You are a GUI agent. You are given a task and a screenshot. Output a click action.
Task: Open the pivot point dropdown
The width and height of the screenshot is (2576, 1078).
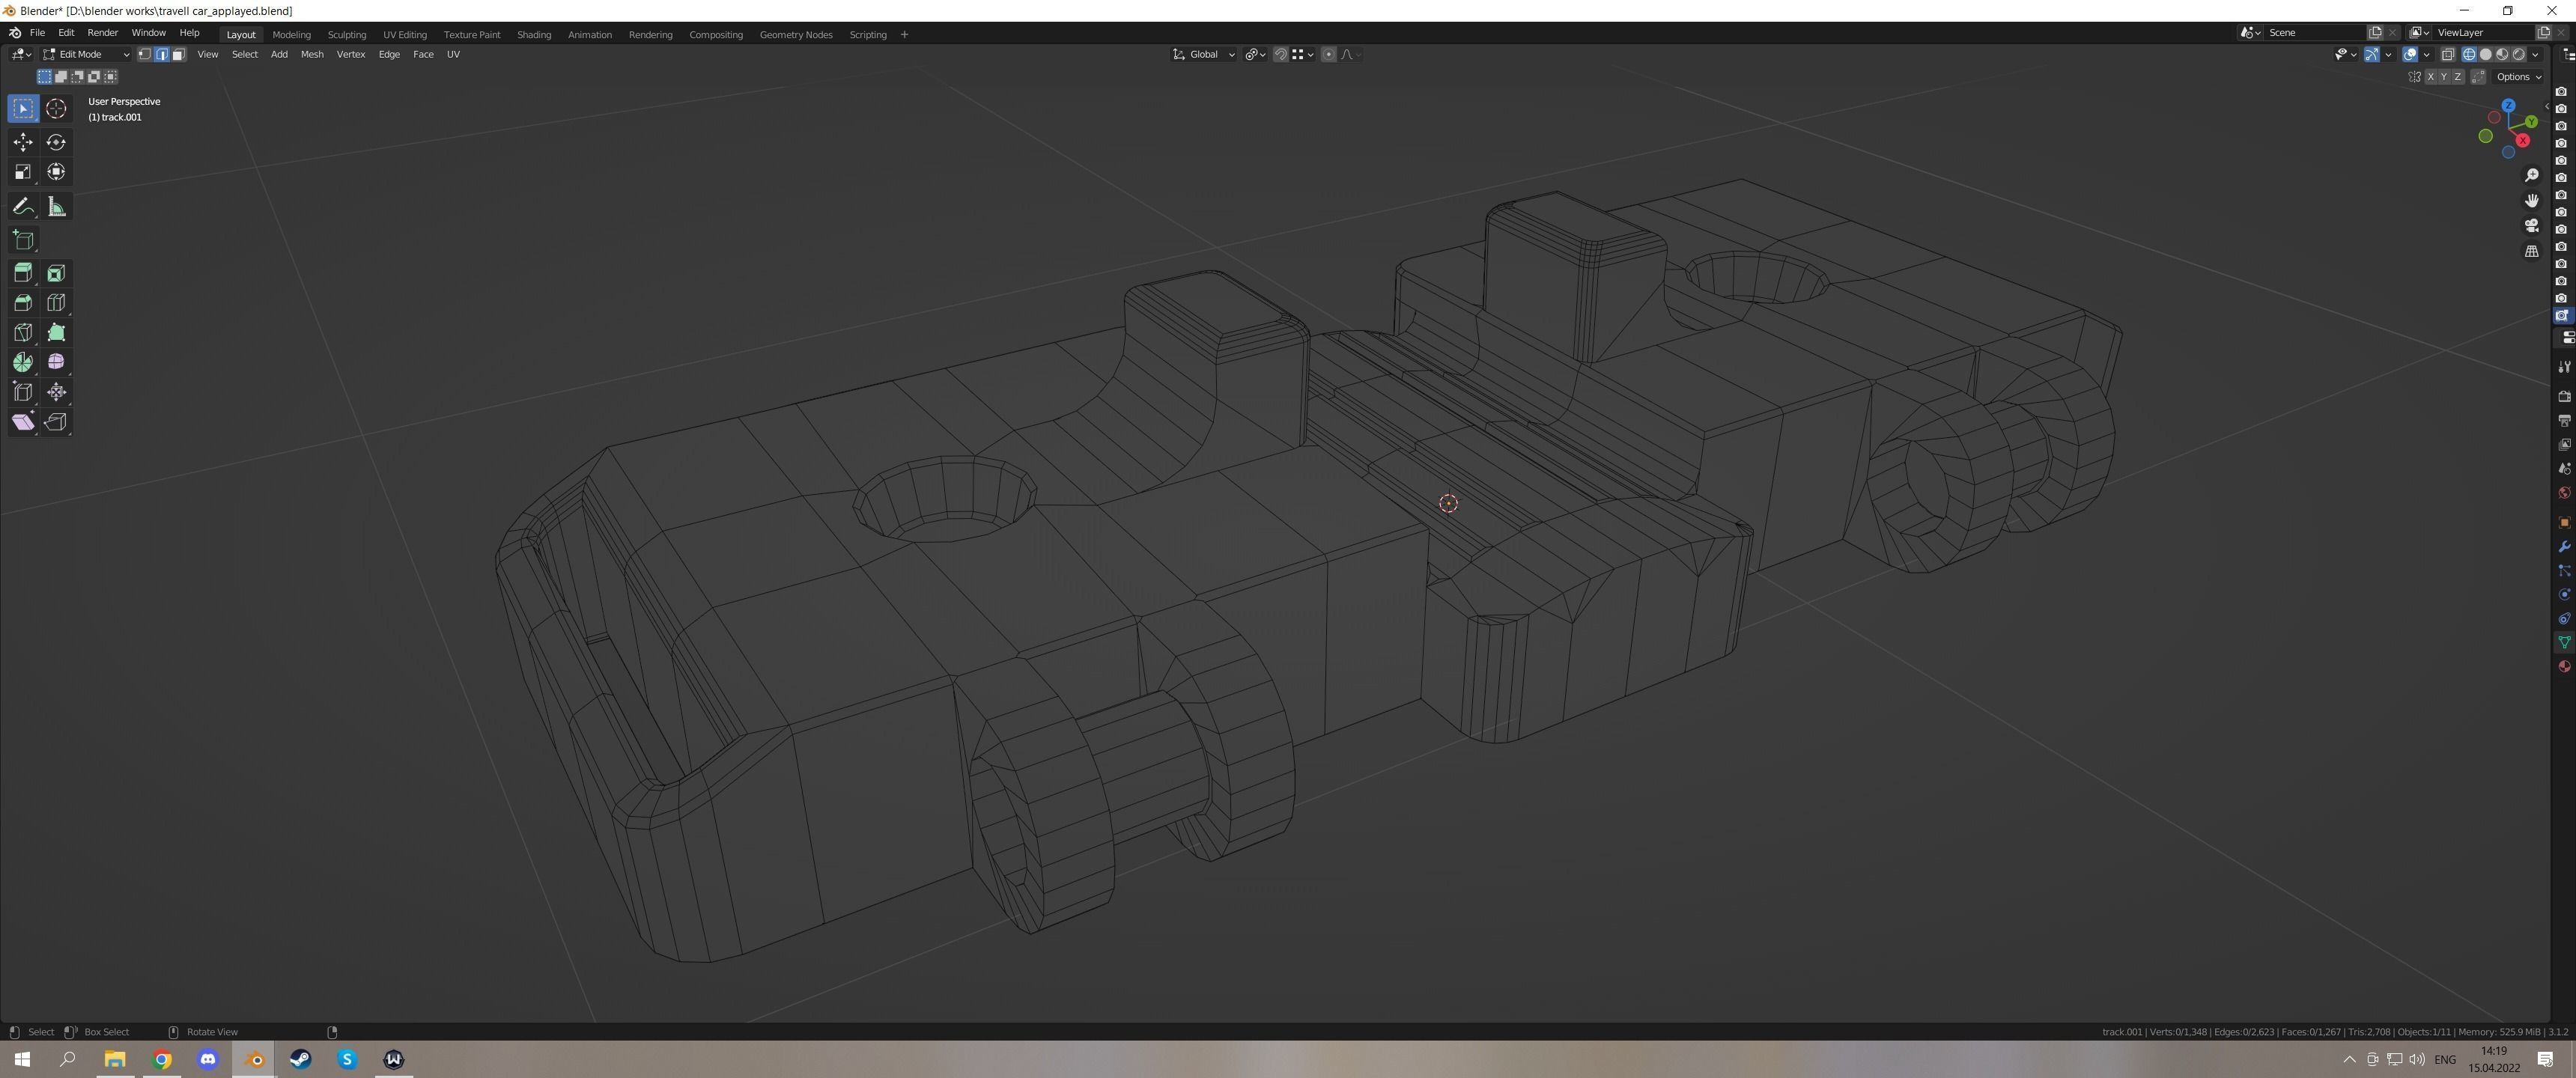1255,54
